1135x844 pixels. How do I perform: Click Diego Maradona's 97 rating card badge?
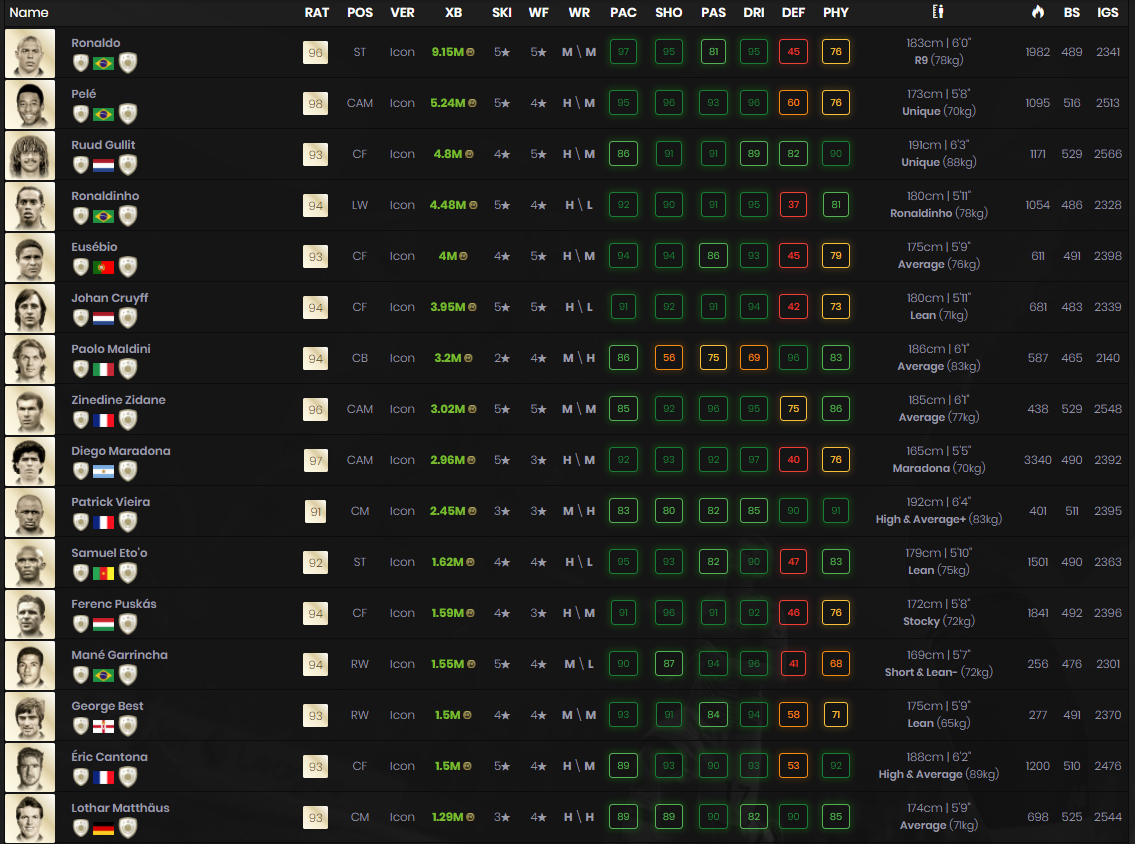(x=316, y=460)
